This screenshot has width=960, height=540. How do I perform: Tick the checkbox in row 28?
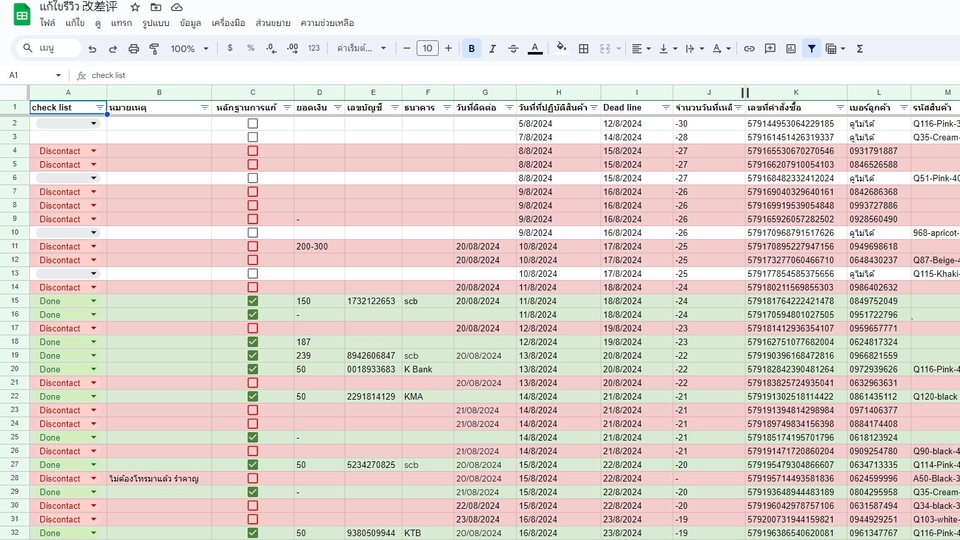252,478
